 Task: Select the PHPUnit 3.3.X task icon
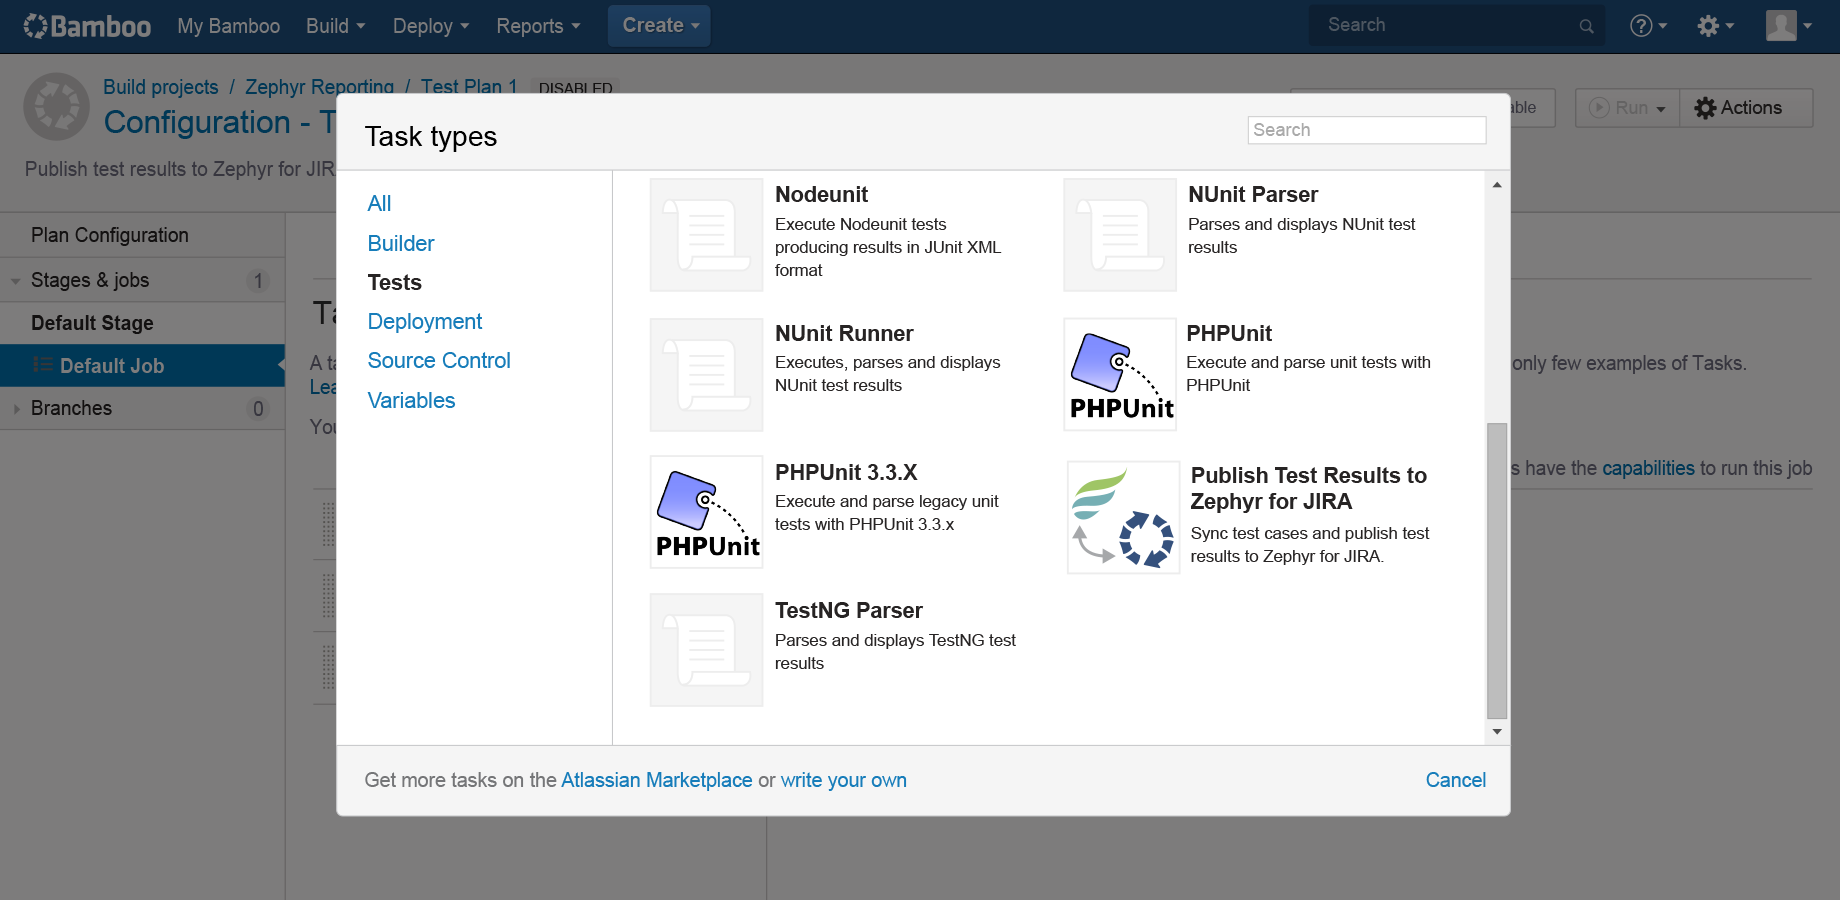(x=707, y=513)
